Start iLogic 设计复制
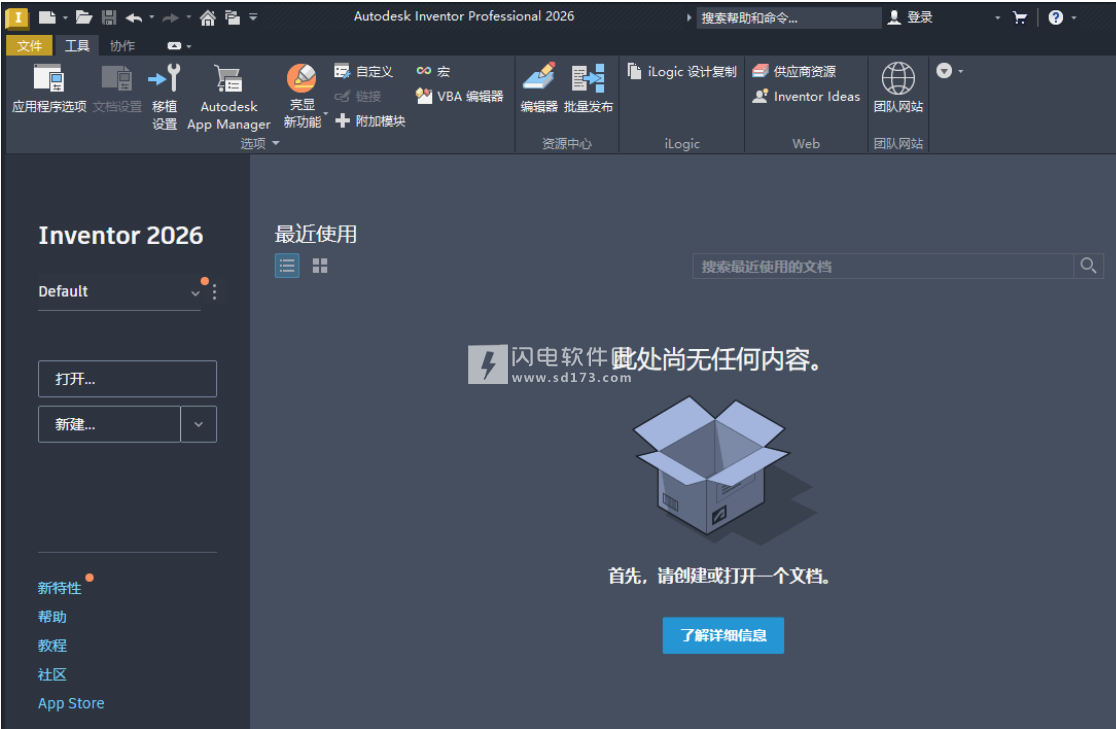Screen dimensions: 1116x729 682,71
